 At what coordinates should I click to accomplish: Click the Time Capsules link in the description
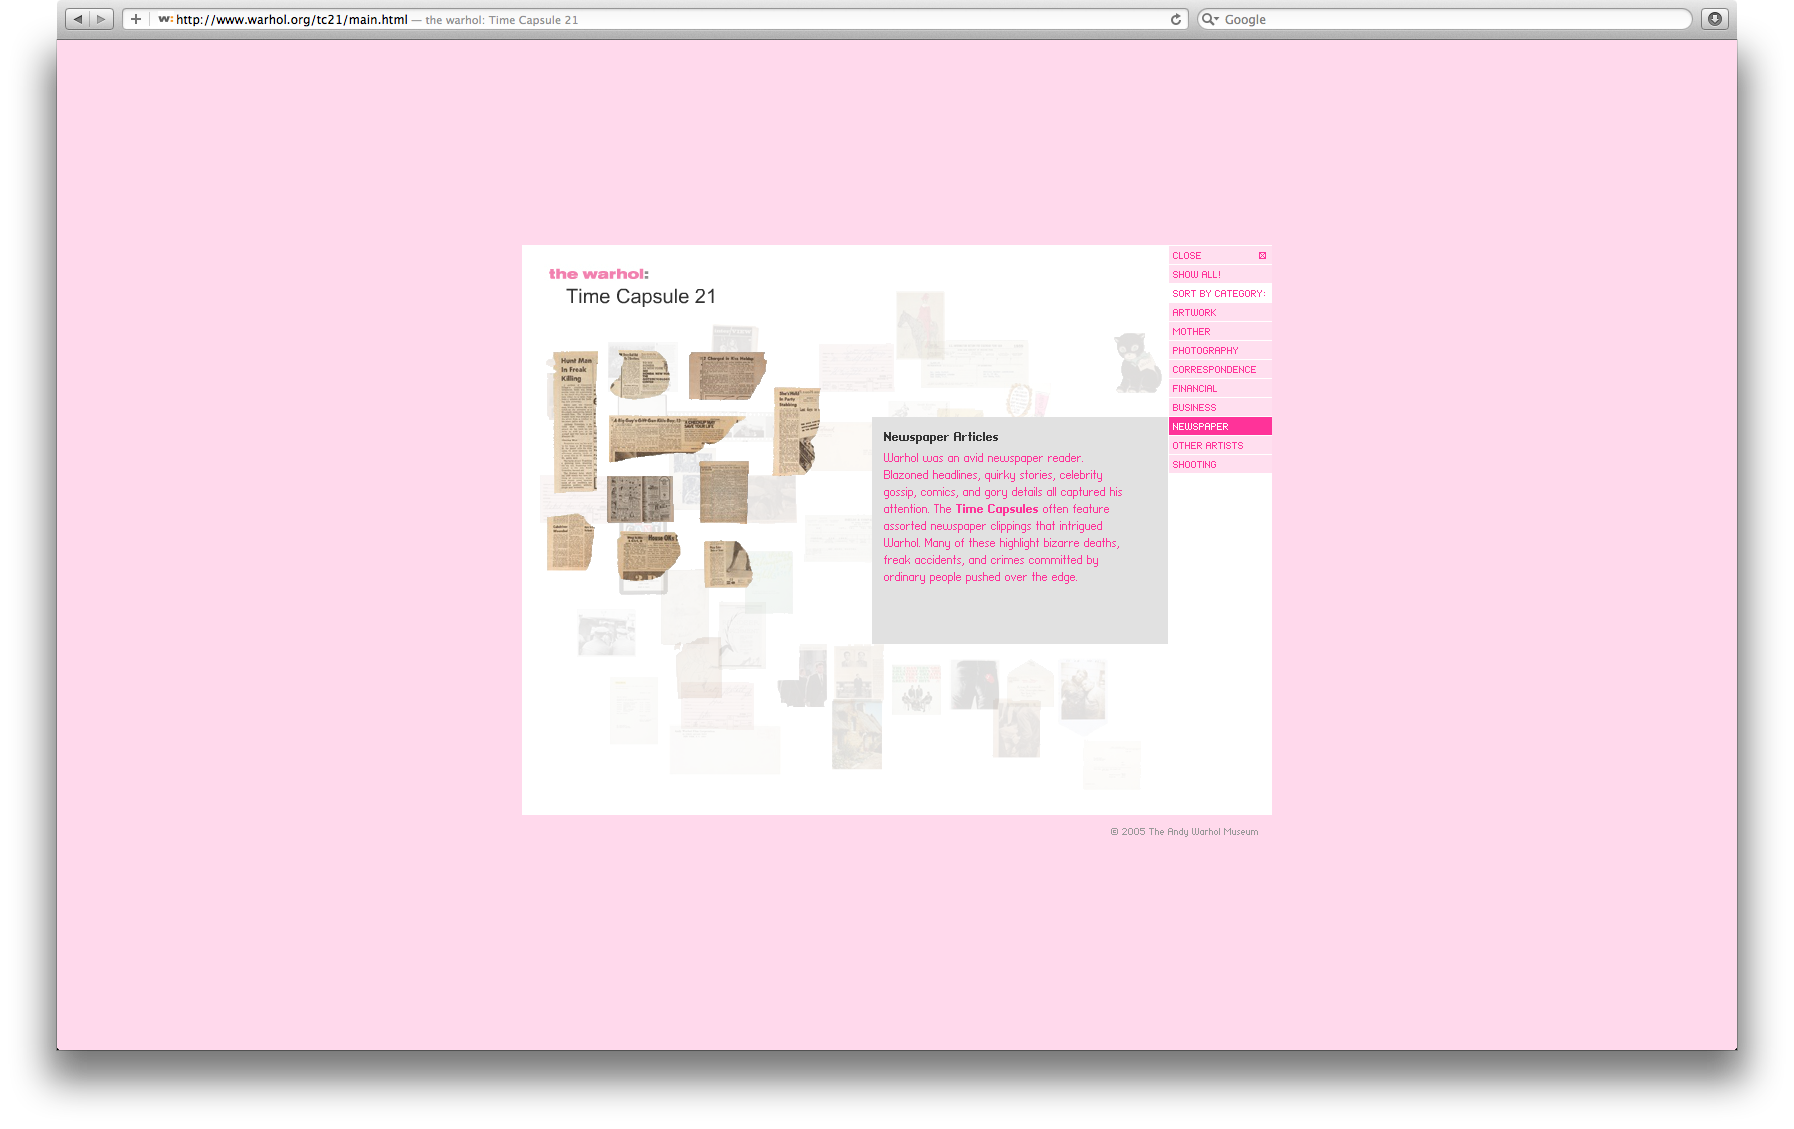pyautogui.click(x=995, y=509)
